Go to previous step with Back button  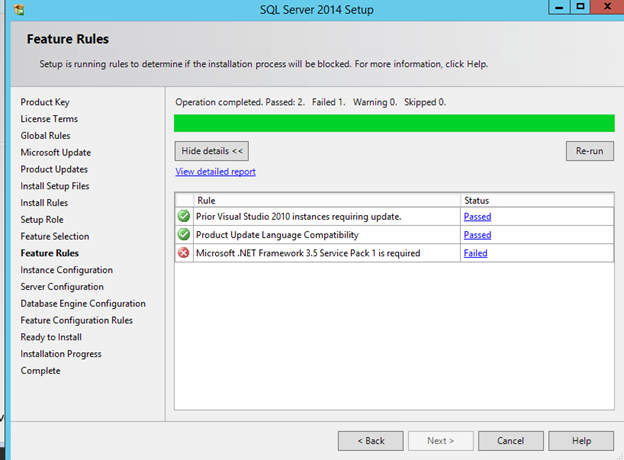371,441
